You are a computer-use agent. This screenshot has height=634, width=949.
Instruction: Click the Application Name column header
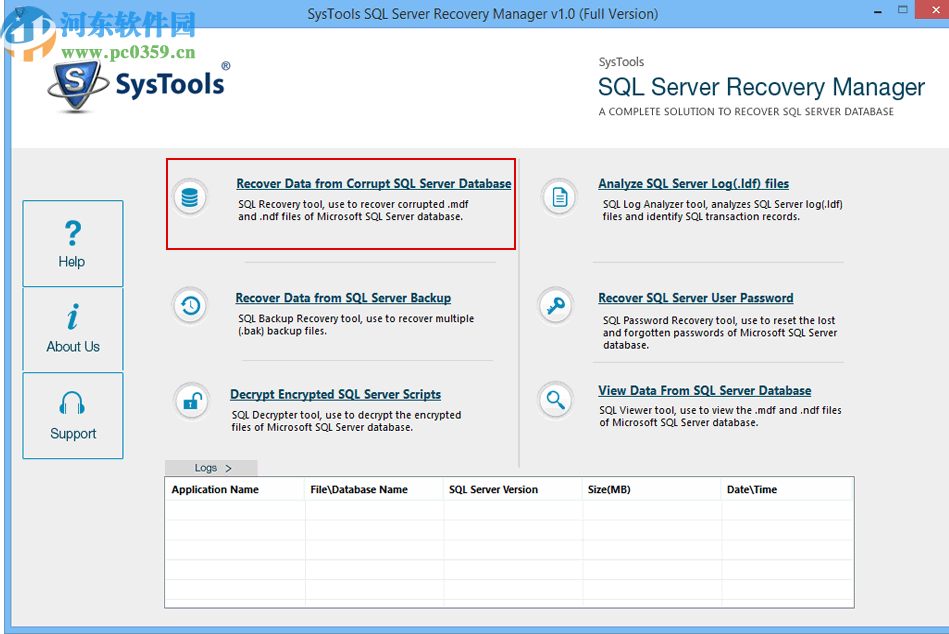pos(214,489)
